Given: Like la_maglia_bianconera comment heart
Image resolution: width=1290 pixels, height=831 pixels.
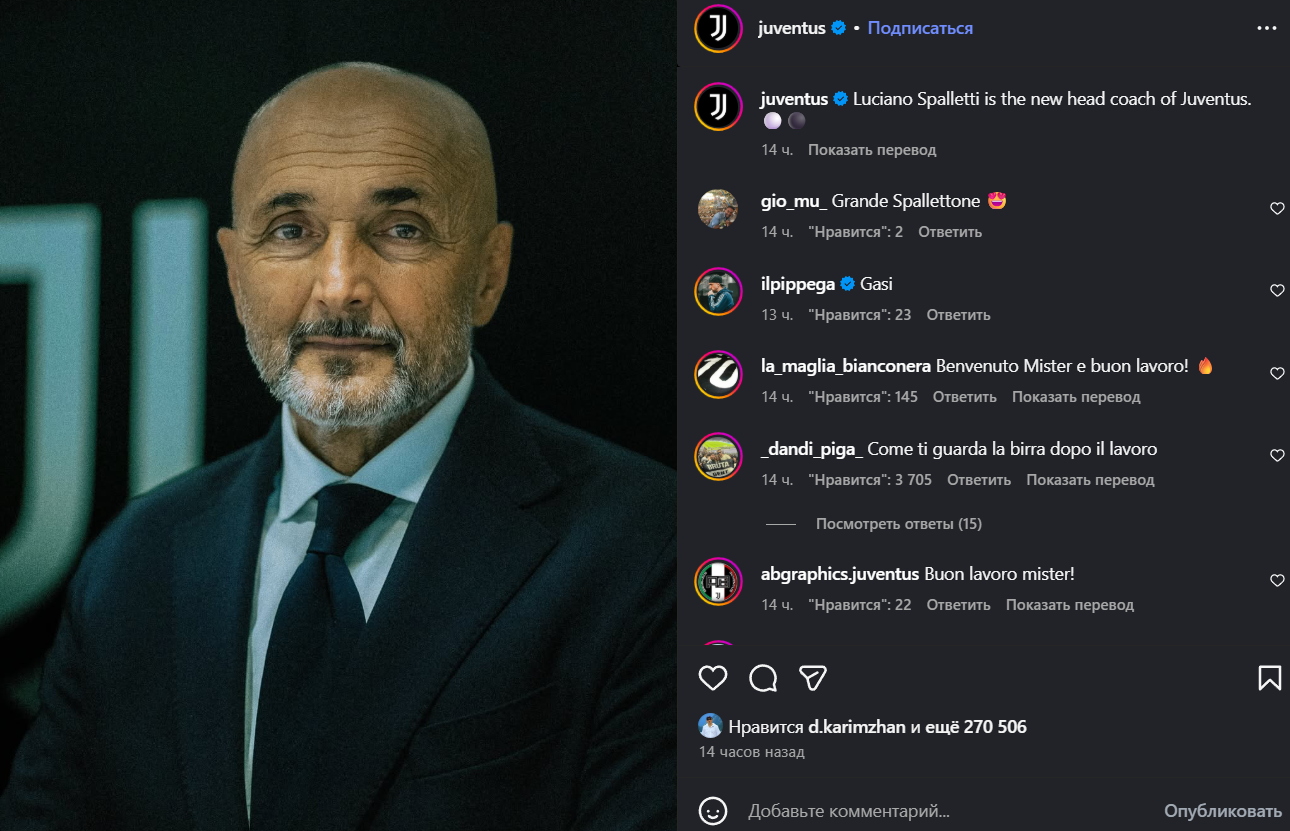Looking at the screenshot, I should point(1276,374).
